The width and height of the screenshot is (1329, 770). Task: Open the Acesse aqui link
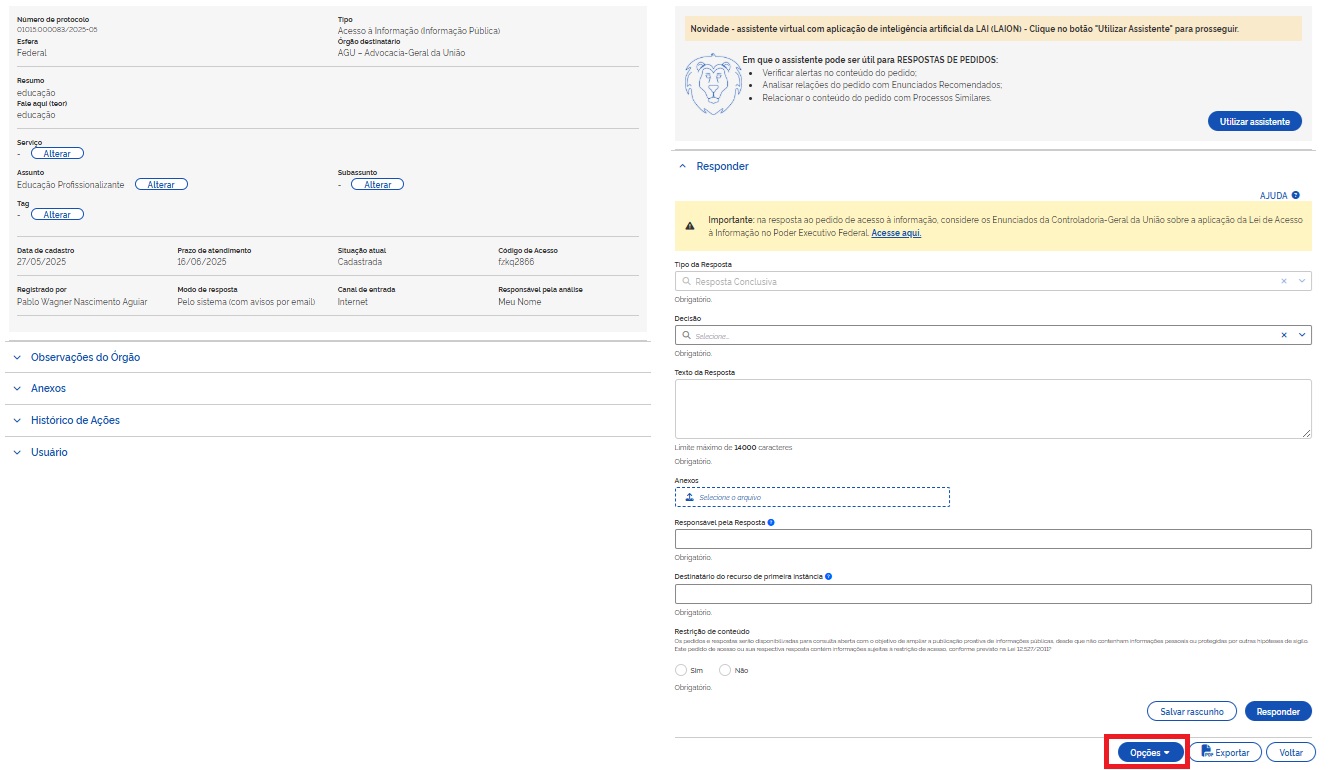[896, 233]
